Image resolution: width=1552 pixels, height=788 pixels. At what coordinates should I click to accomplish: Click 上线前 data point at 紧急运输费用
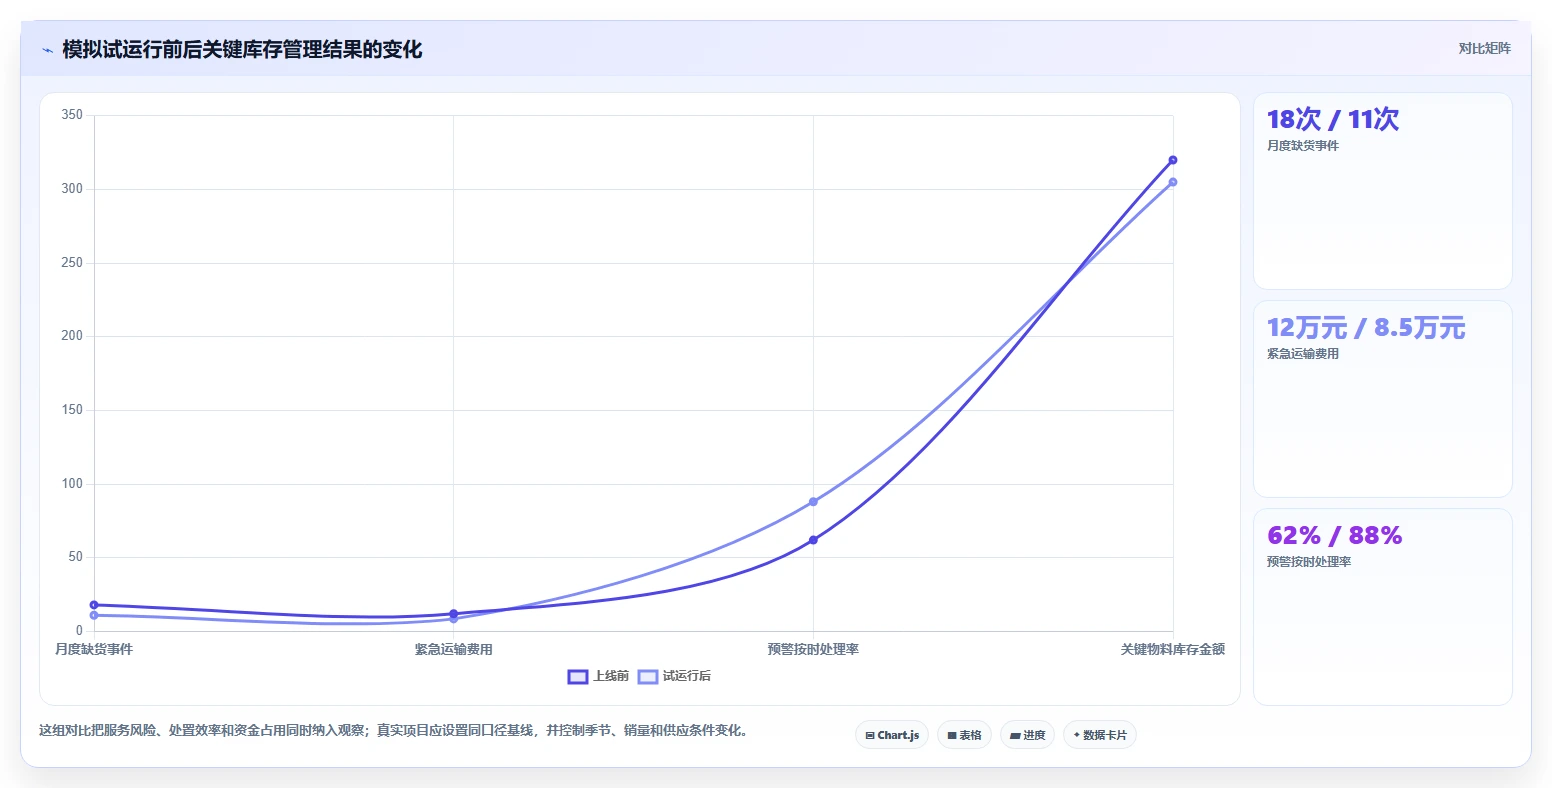[453, 614]
